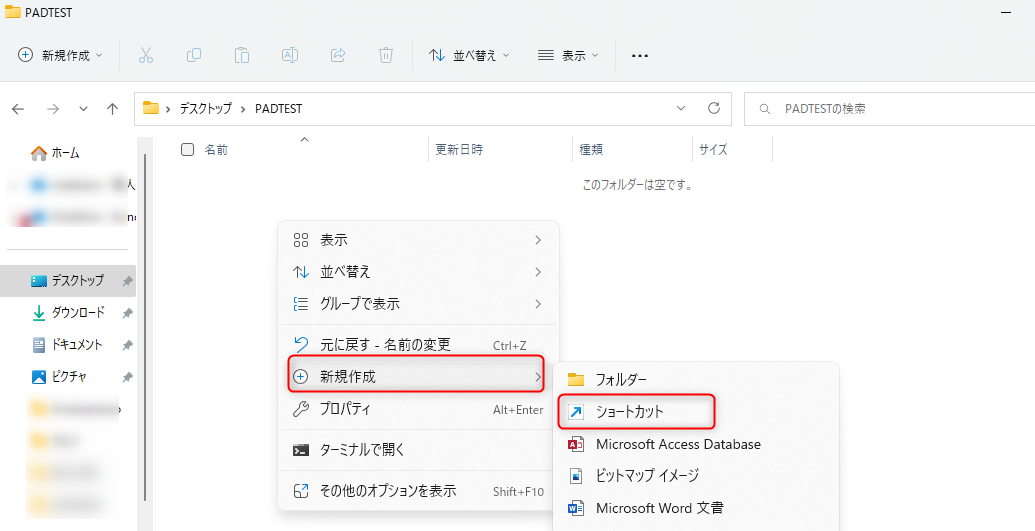Open the 表示 toolbar dropdown
Screen dimensions: 1035x531
[568, 55]
